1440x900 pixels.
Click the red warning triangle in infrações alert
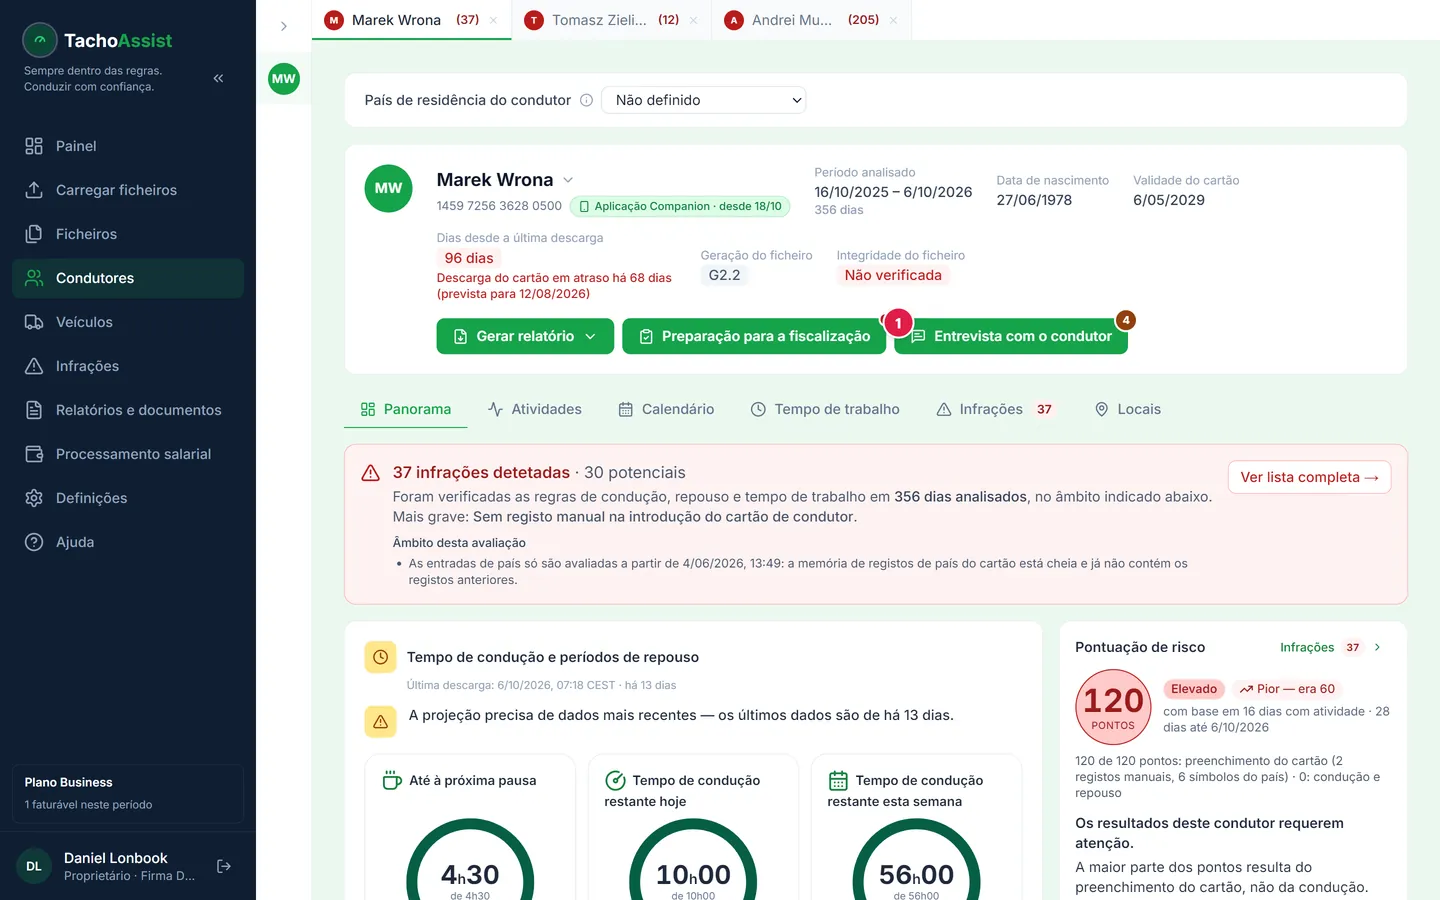pyautogui.click(x=370, y=473)
